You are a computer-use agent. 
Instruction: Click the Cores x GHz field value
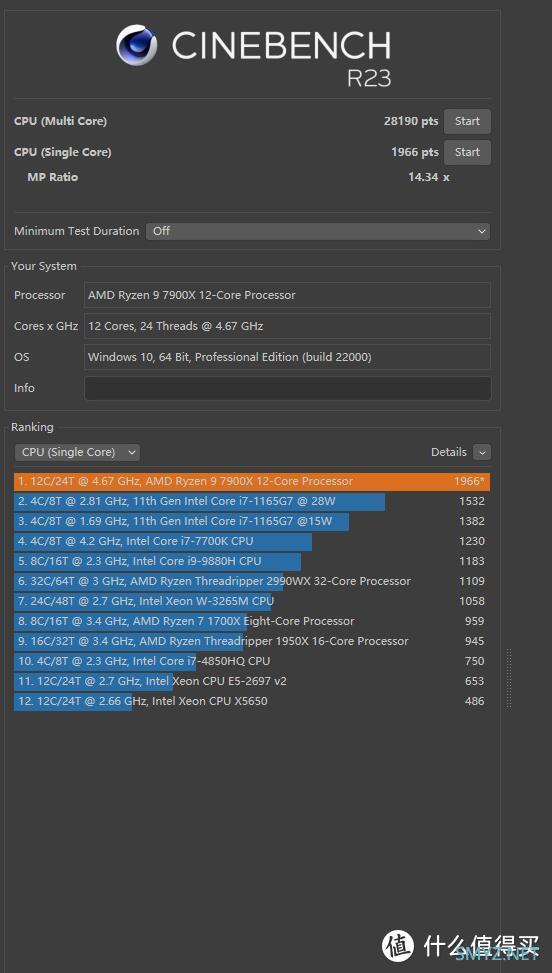(288, 326)
